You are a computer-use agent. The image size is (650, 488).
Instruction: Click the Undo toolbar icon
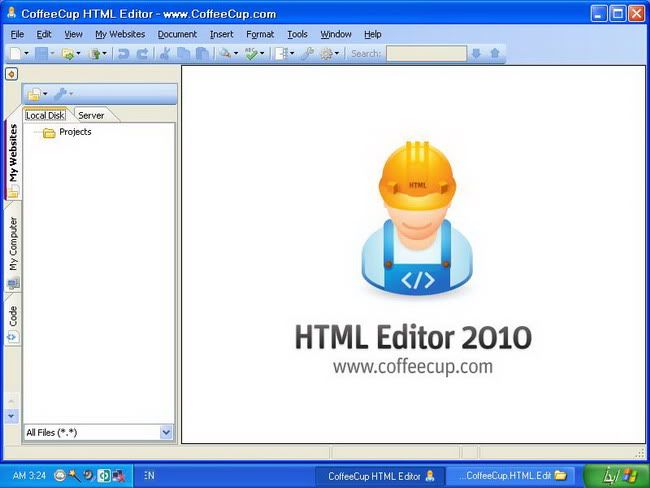point(123,53)
